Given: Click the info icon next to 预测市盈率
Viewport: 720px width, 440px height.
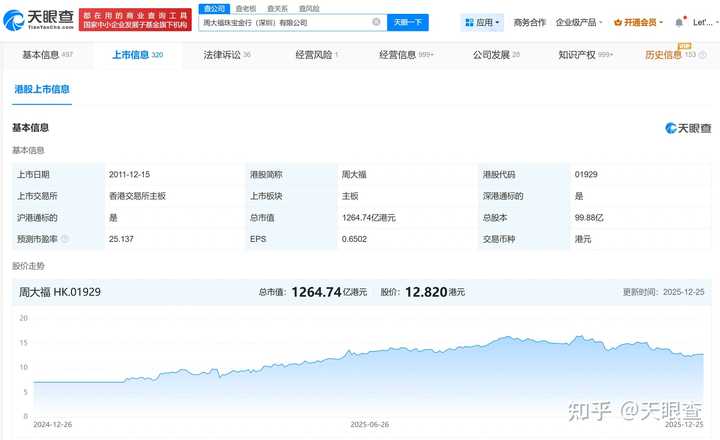Looking at the screenshot, I should pyautogui.click(x=65, y=239).
